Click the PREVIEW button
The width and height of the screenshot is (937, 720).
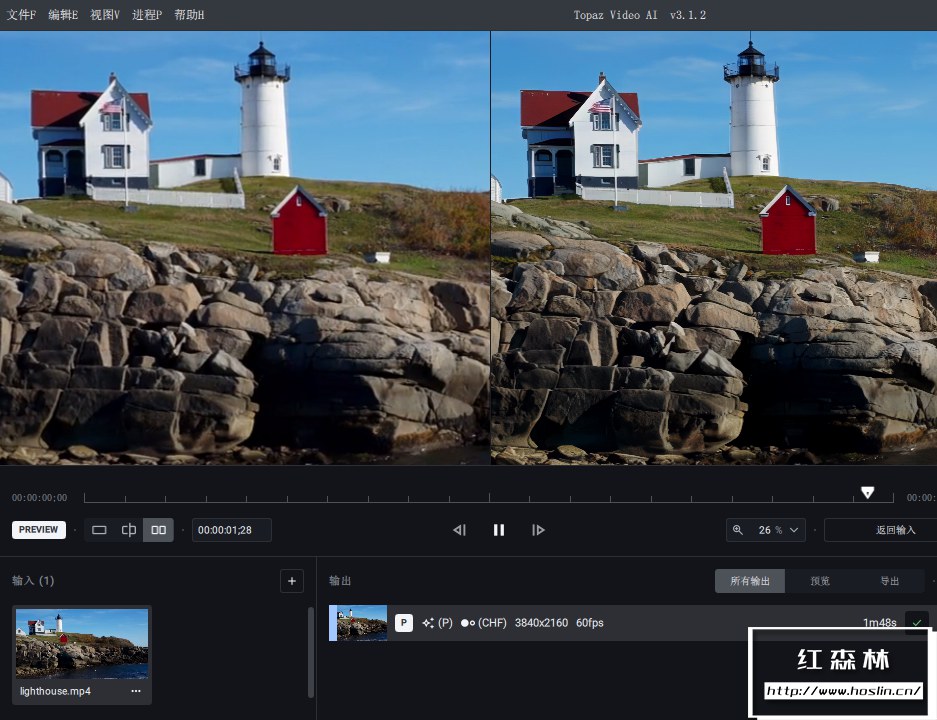pos(39,530)
